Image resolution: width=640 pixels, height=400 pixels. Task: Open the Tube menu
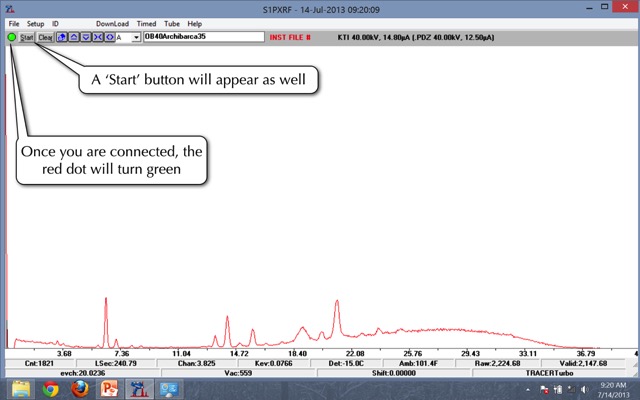pyautogui.click(x=173, y=23)
